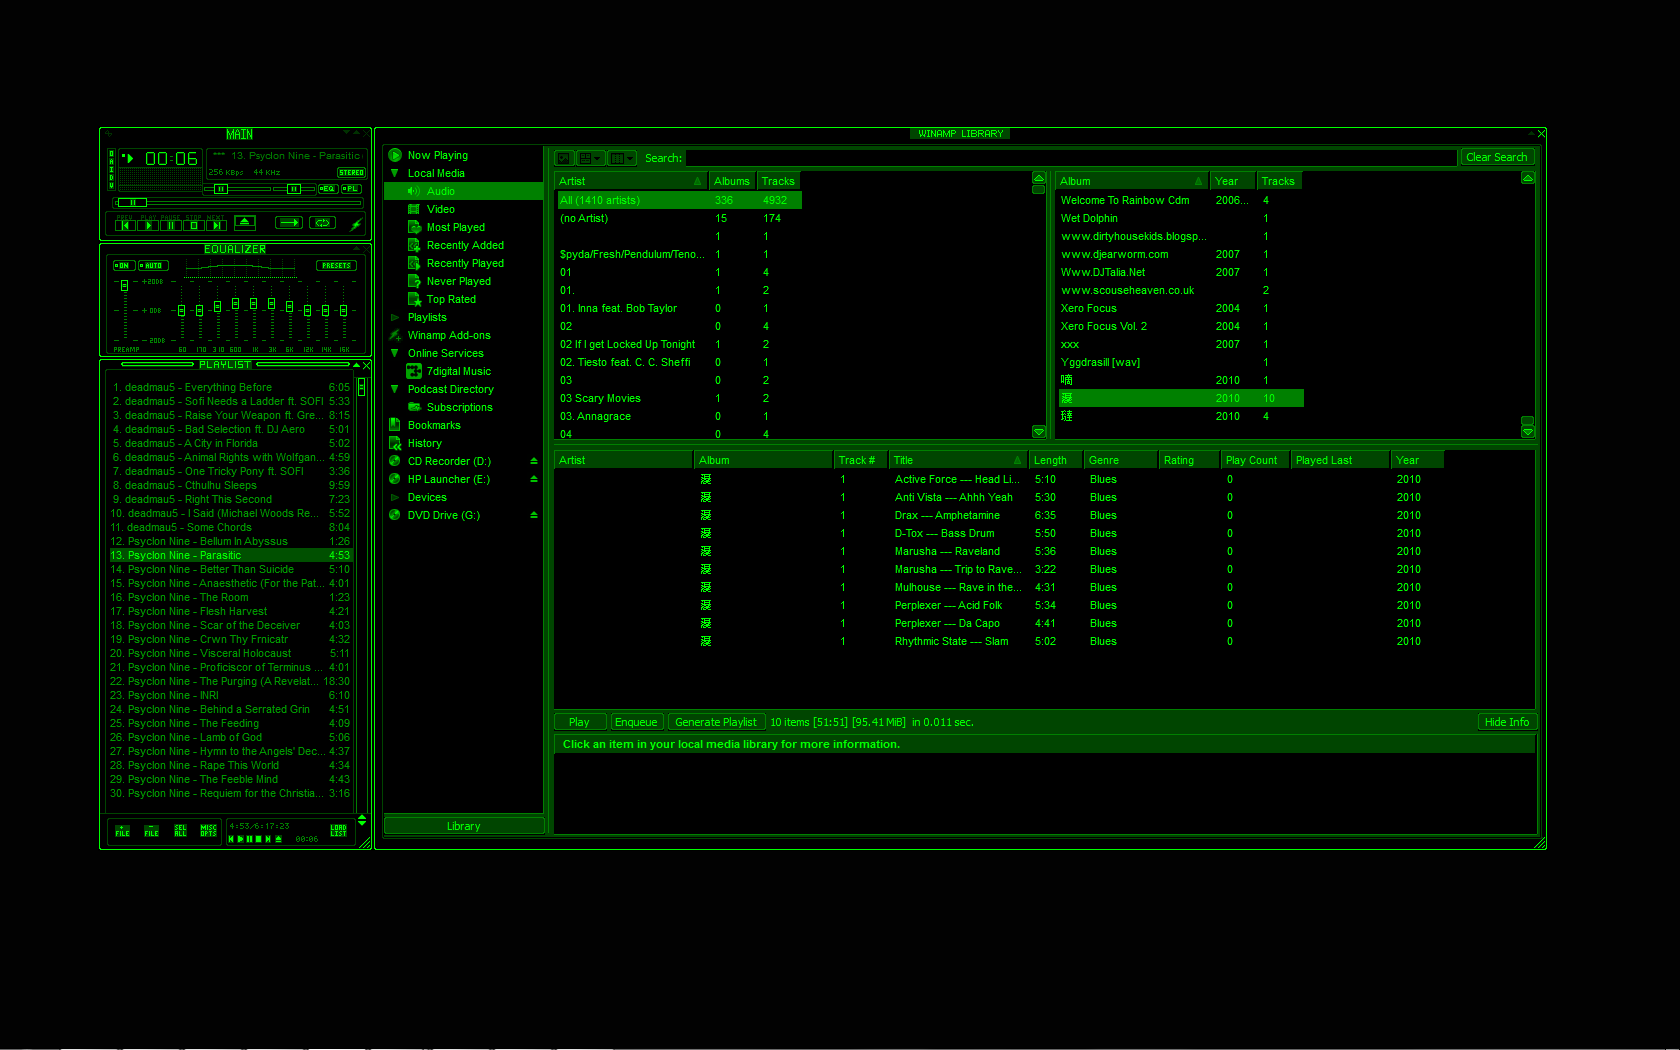Screen dimensions: 1680x1050
Task: Select the Video library item
Action: tap(441, 209)
